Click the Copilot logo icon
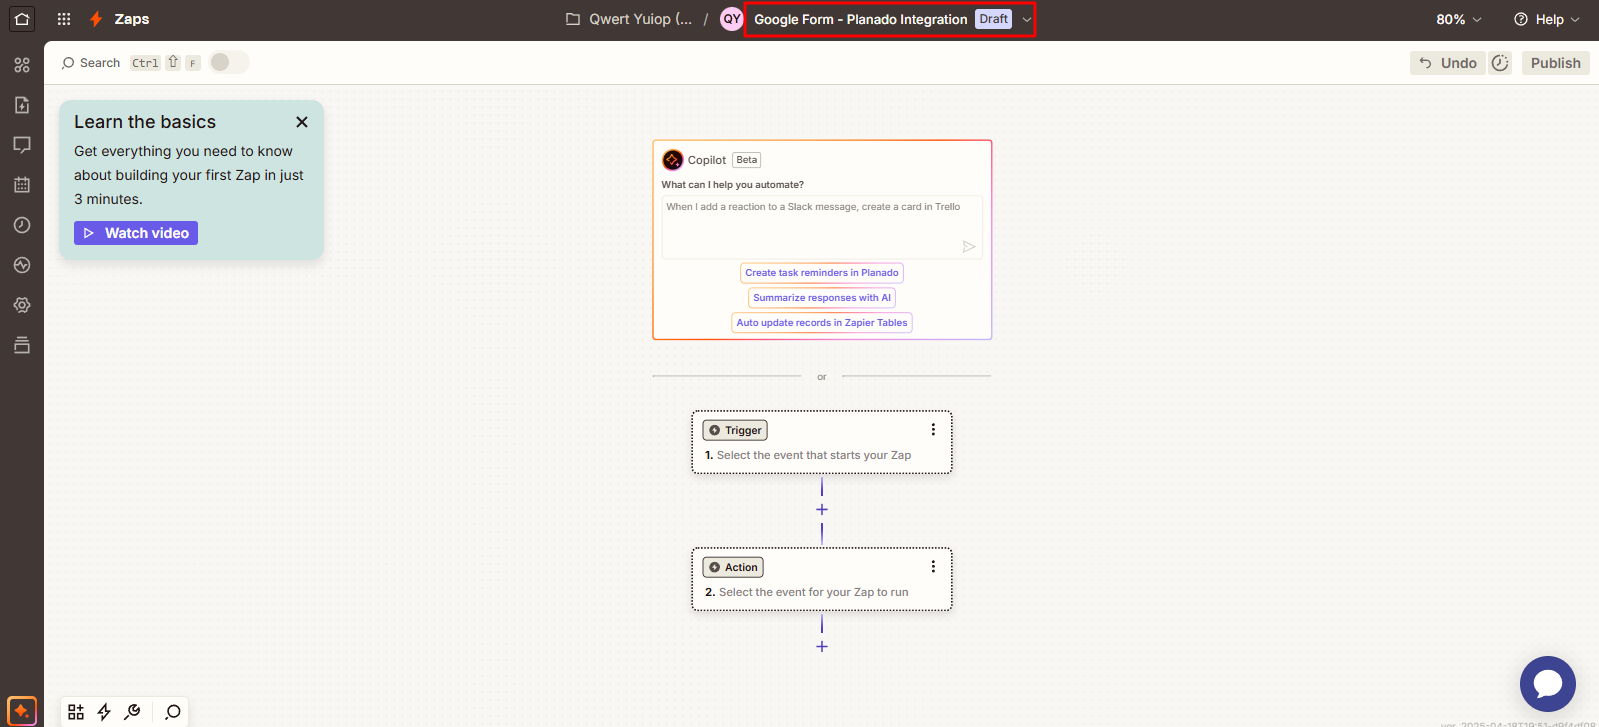The image size is (1599, 727). click(x=673, y=160)
